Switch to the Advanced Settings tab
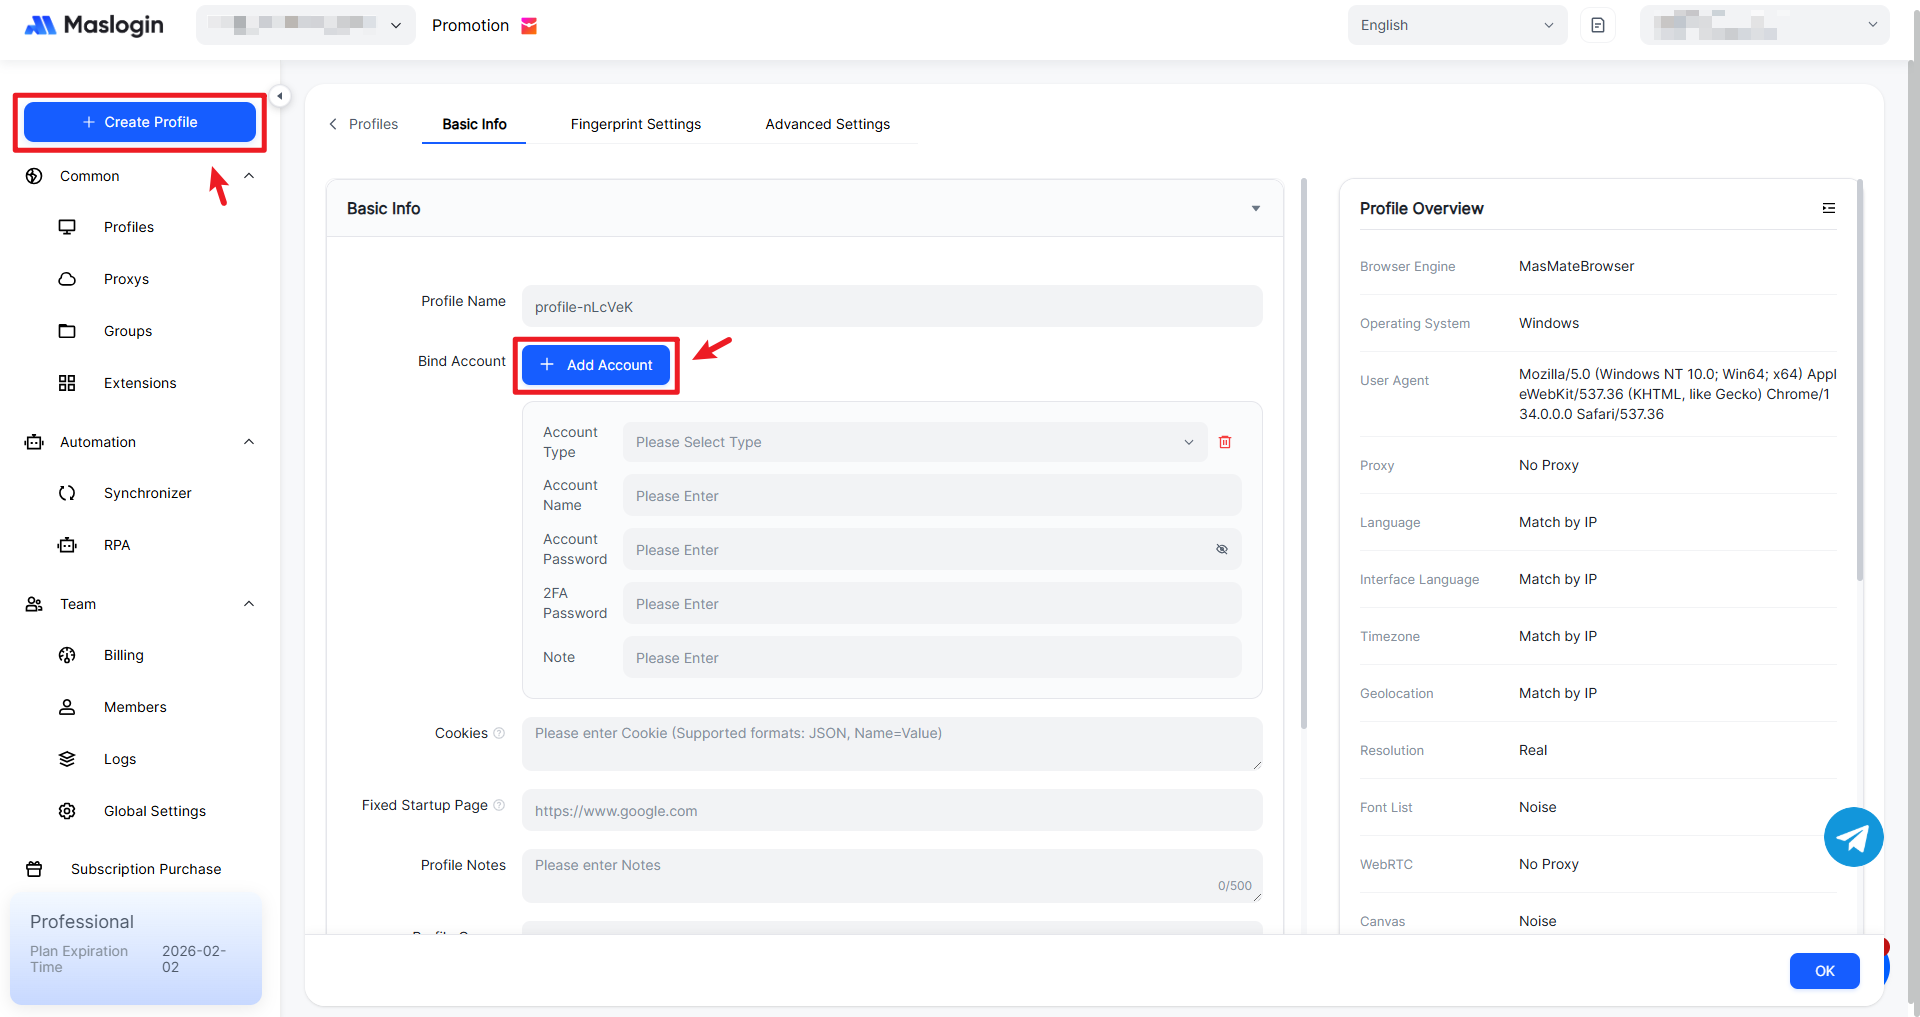Image resolution: width=1920 pixels, height=1017 pixels. point(827,124)
